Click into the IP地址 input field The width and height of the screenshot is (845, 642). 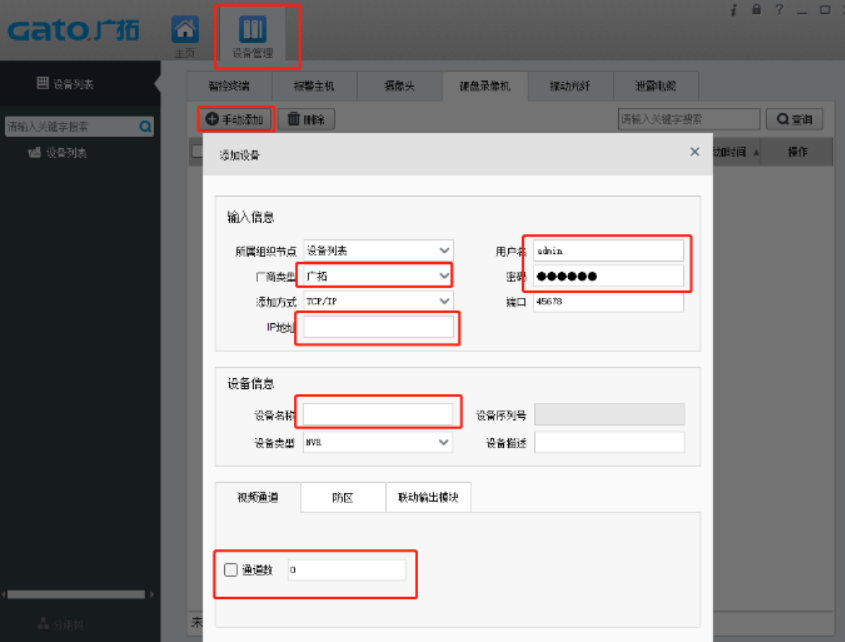point(377,327)
